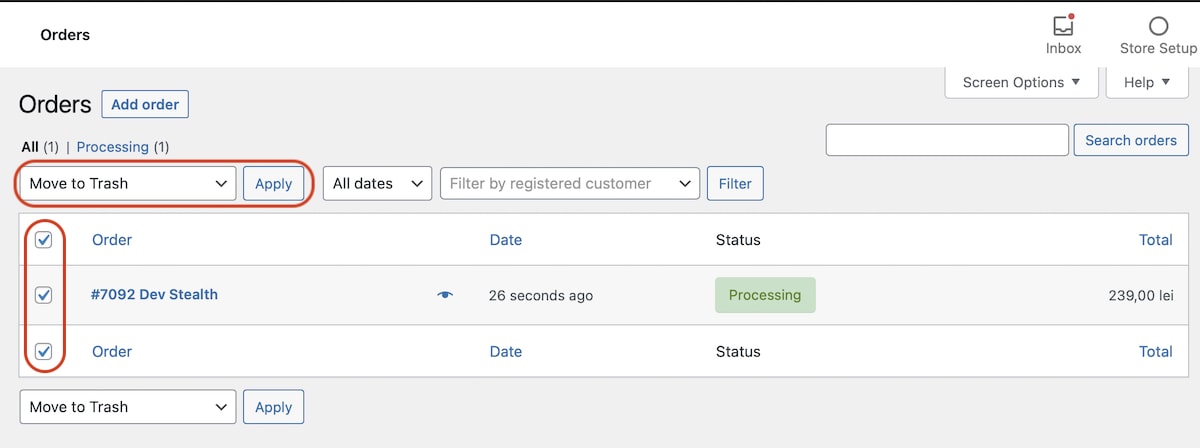Image resolution: width=1200 pixels, height=448 pixels.
Task: Click the order search input field
Action: [x=947, y=140]
